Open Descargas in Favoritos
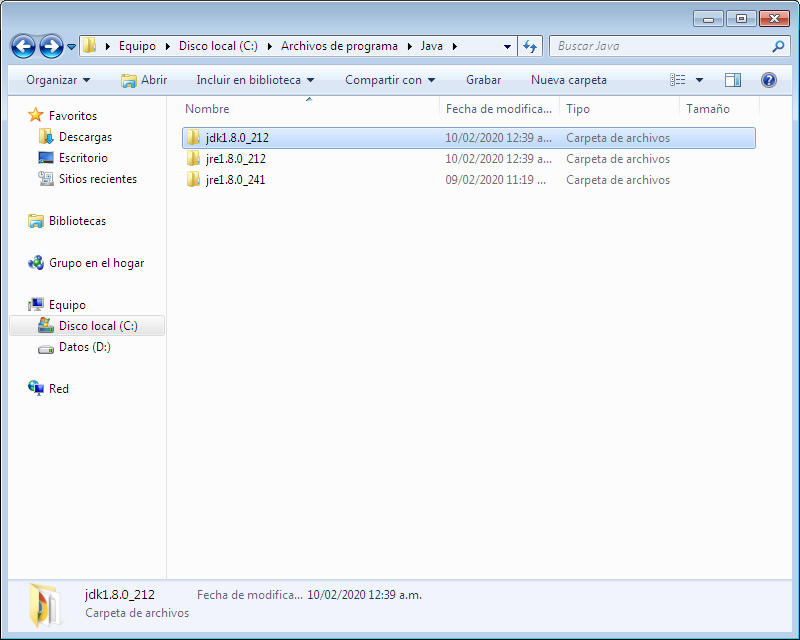Screen dimensions: 800x640 point(85,137)
